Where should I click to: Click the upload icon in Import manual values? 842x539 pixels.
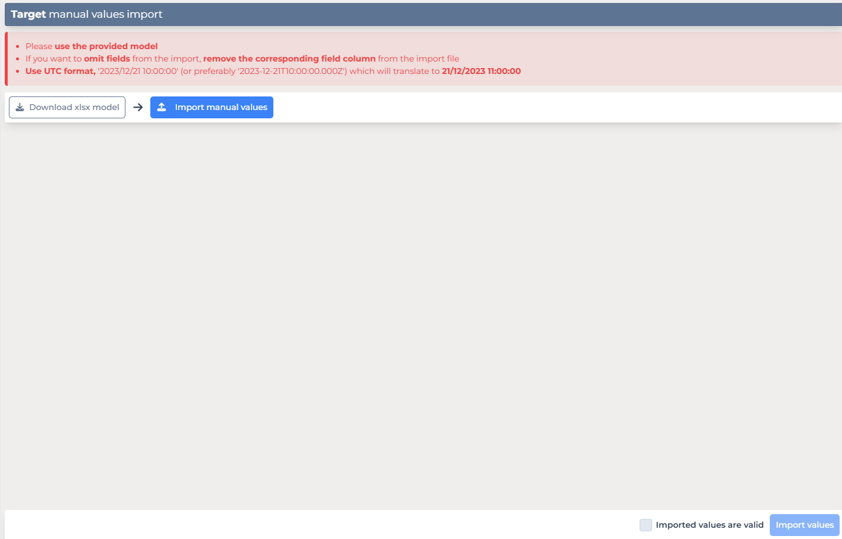[x=162, y=107]
